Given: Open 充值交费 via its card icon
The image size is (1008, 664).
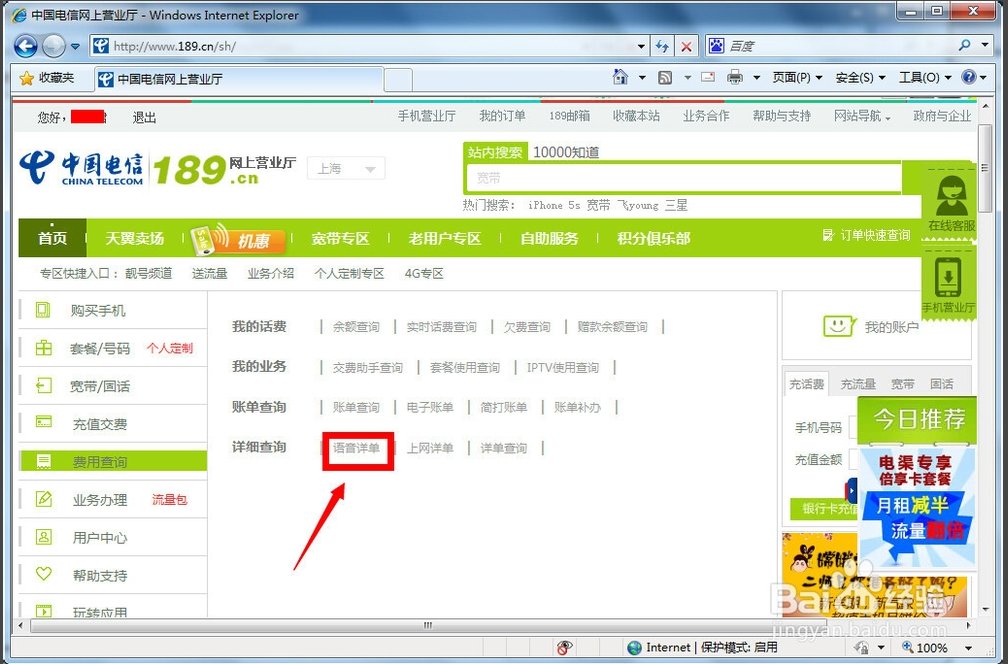Looking at the screenshot, I should pyautogui.click(x=43, y=421).
